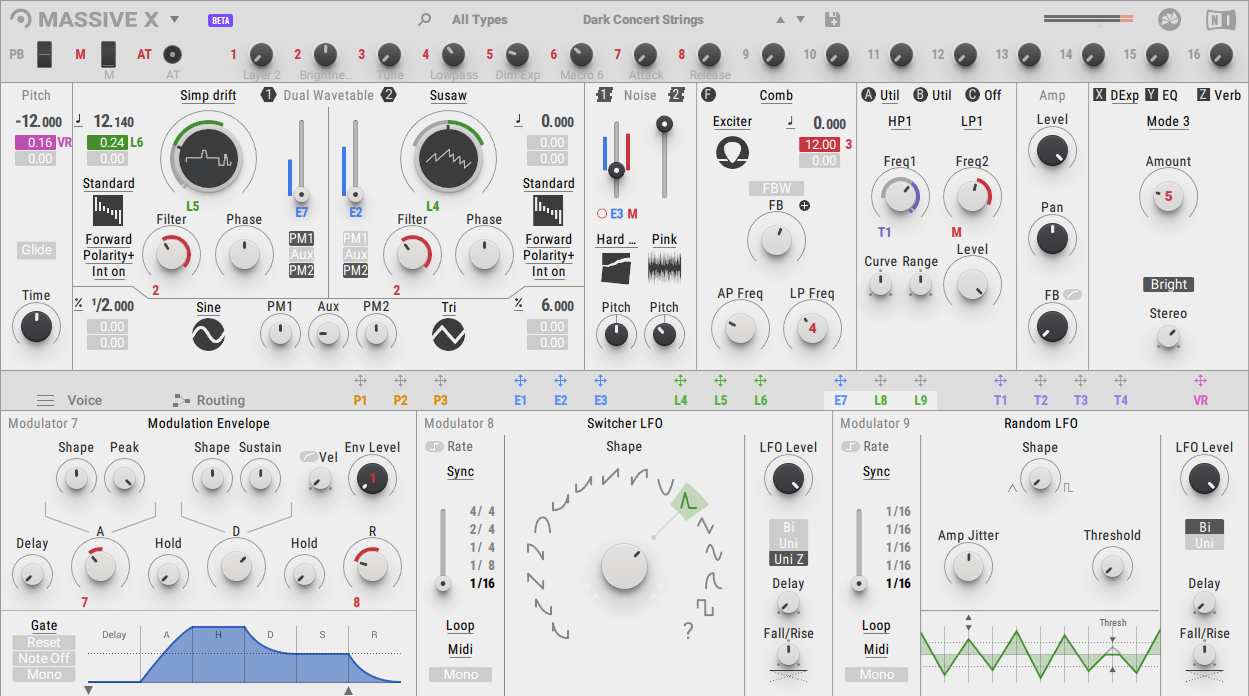Open the All Types filter dropdown

(x=479, y=20)
